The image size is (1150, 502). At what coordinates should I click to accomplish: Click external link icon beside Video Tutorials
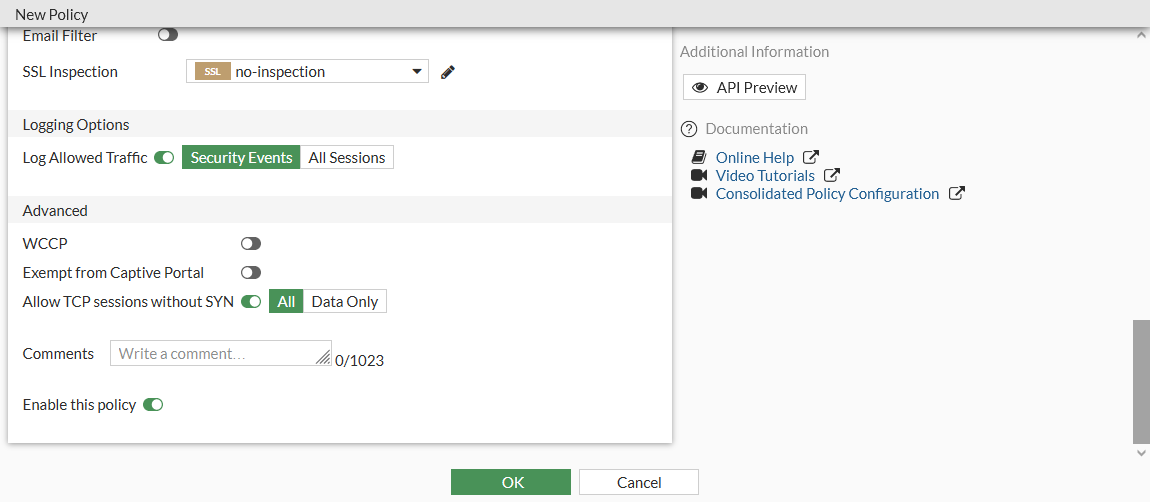[832, 175]
